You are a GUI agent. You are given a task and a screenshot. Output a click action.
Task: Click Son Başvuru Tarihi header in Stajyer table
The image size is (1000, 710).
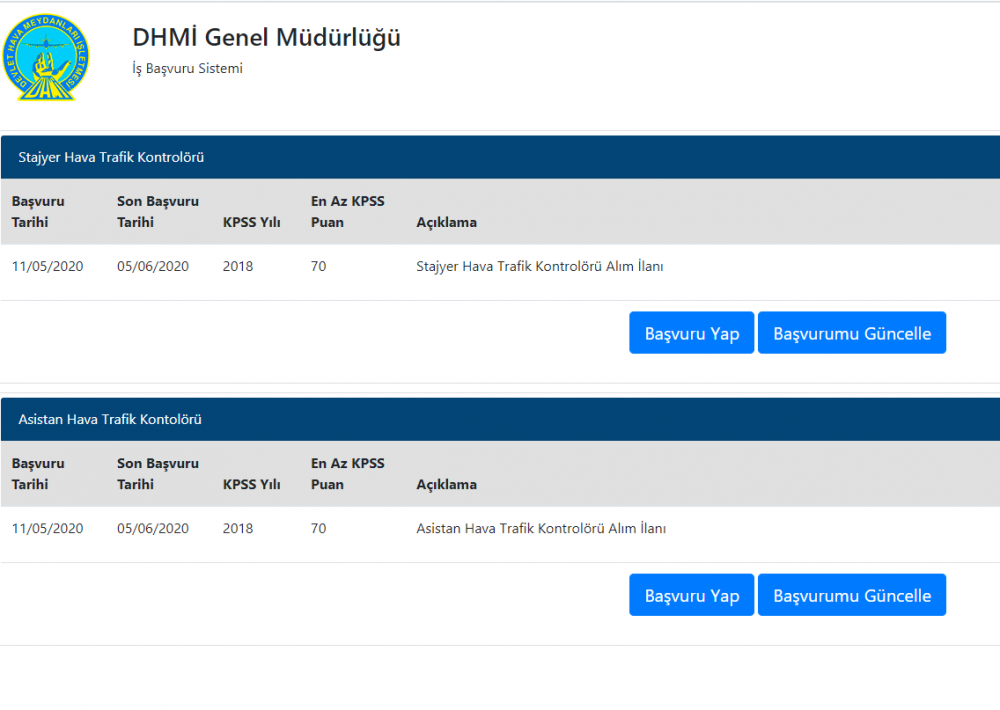[158, 212]
